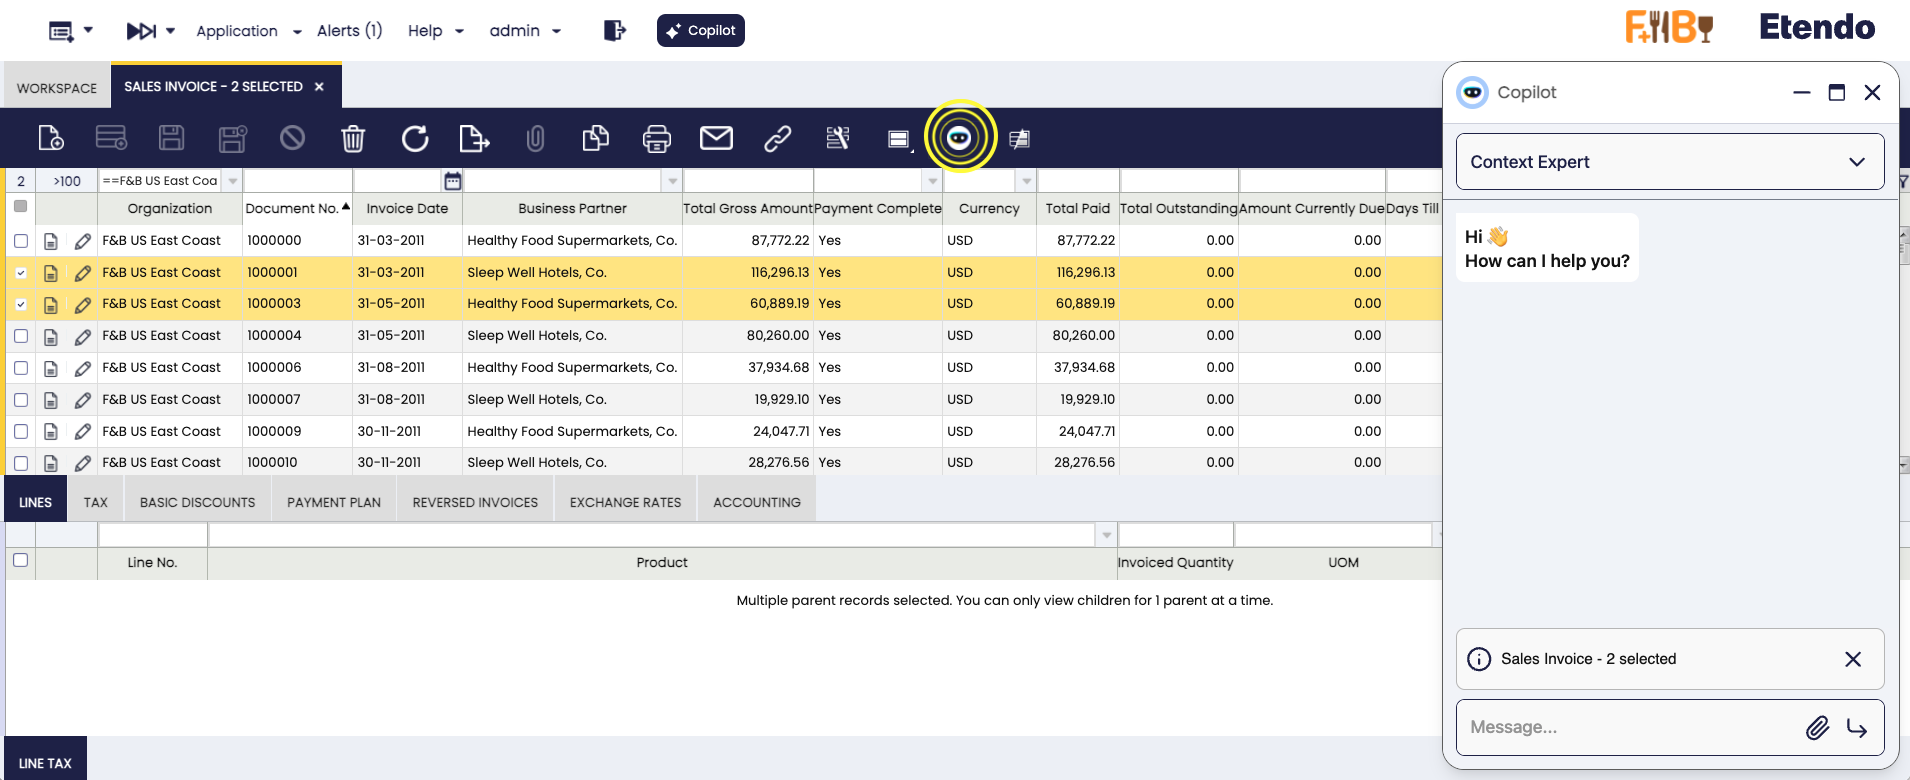Edit invoice 1000004 with pencil icon
The width and height of the screenshot is (1910, 780).
pyautogui.click(x=83, y=336)
